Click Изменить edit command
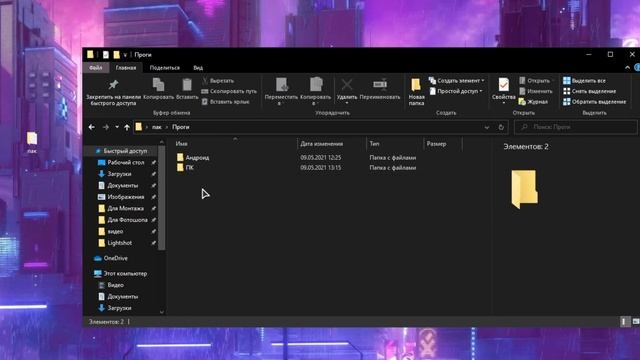 (x=536, y=91)
